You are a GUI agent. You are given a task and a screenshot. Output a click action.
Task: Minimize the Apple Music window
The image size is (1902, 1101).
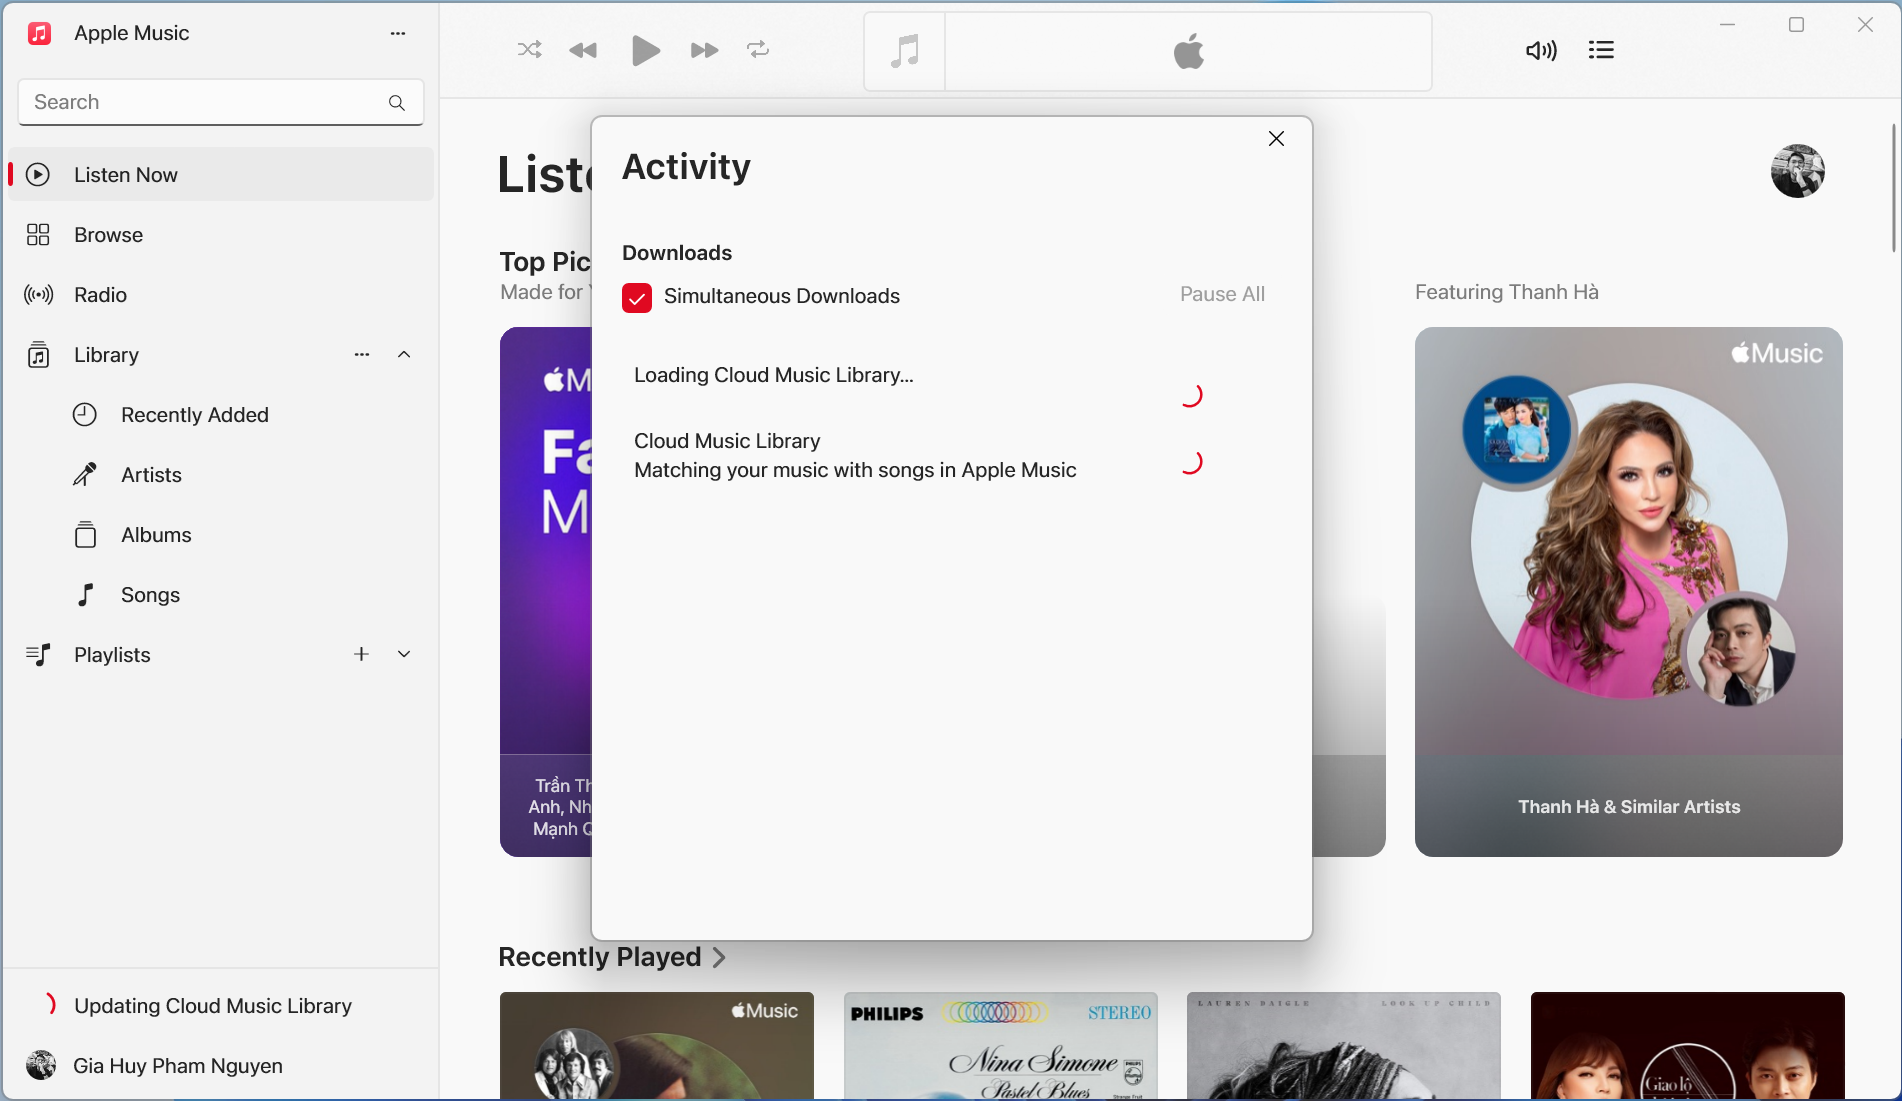pyautogui.click(x=1727, y=25)
